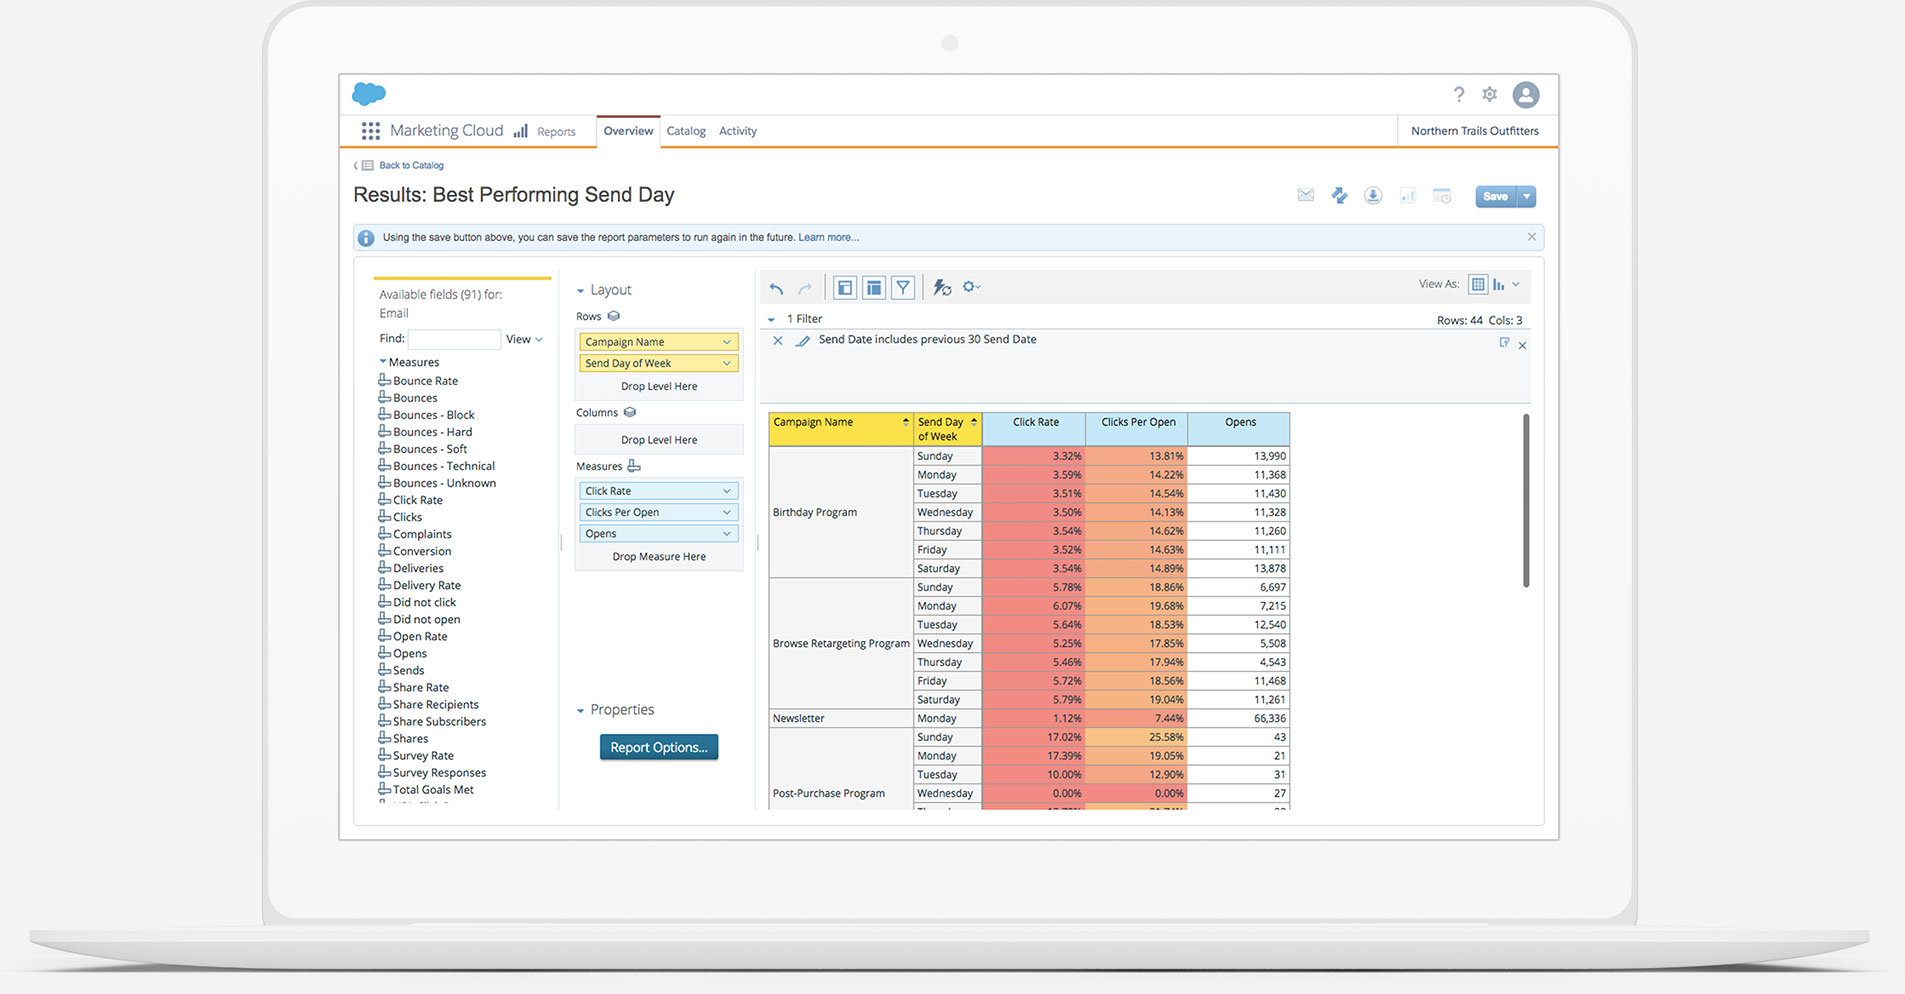Sort the Send Day of Week column
The height and width of the screenshot is (994, 1905).
point(974,422)
